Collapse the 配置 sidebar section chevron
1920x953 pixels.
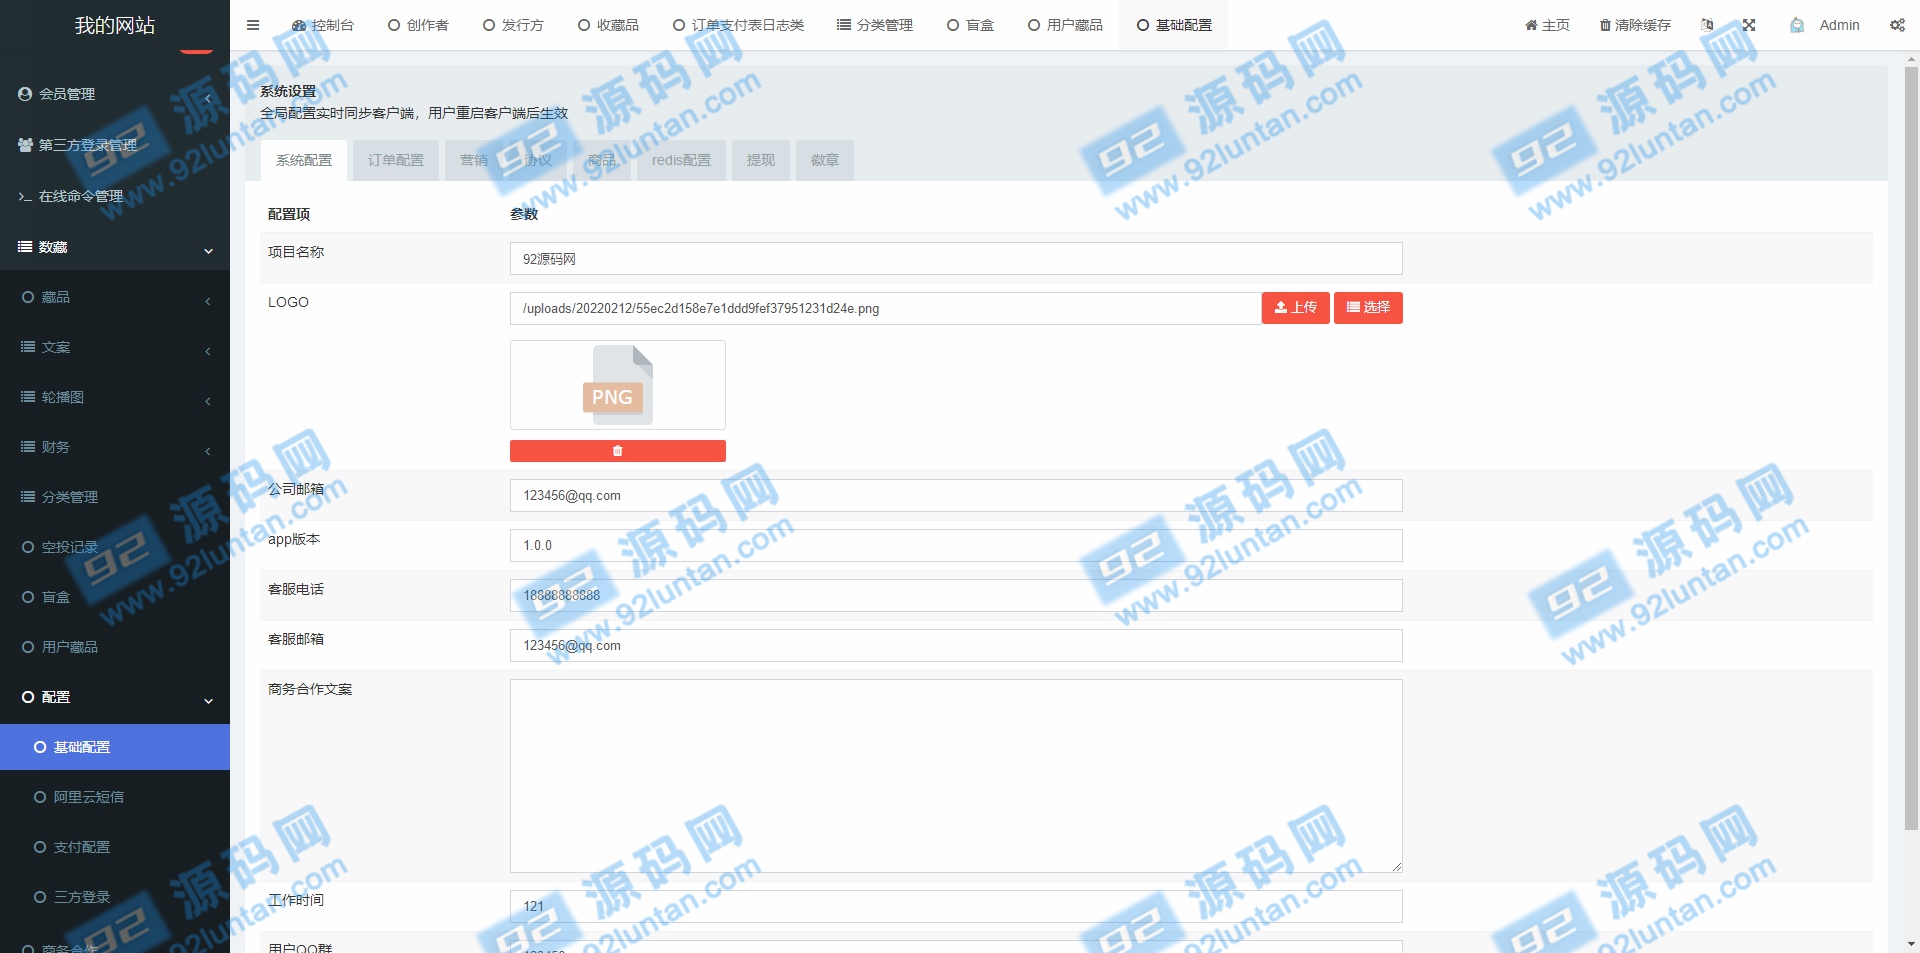point(208,700)
